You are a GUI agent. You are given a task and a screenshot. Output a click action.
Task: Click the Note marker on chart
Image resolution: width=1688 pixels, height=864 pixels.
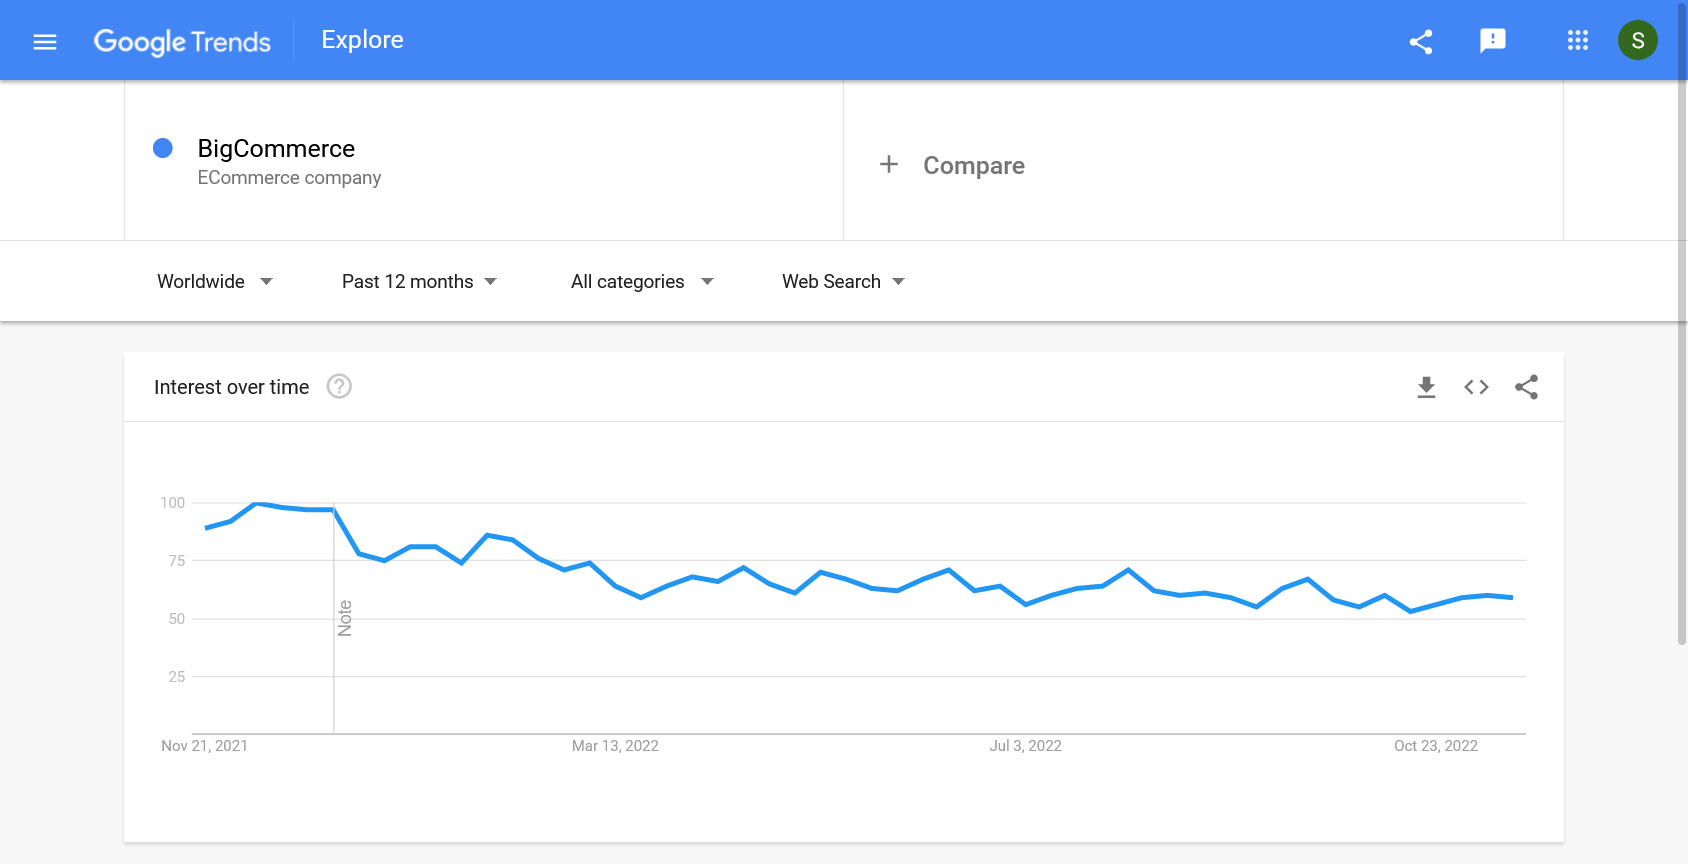pyautogui.click(x=345, y=618)
